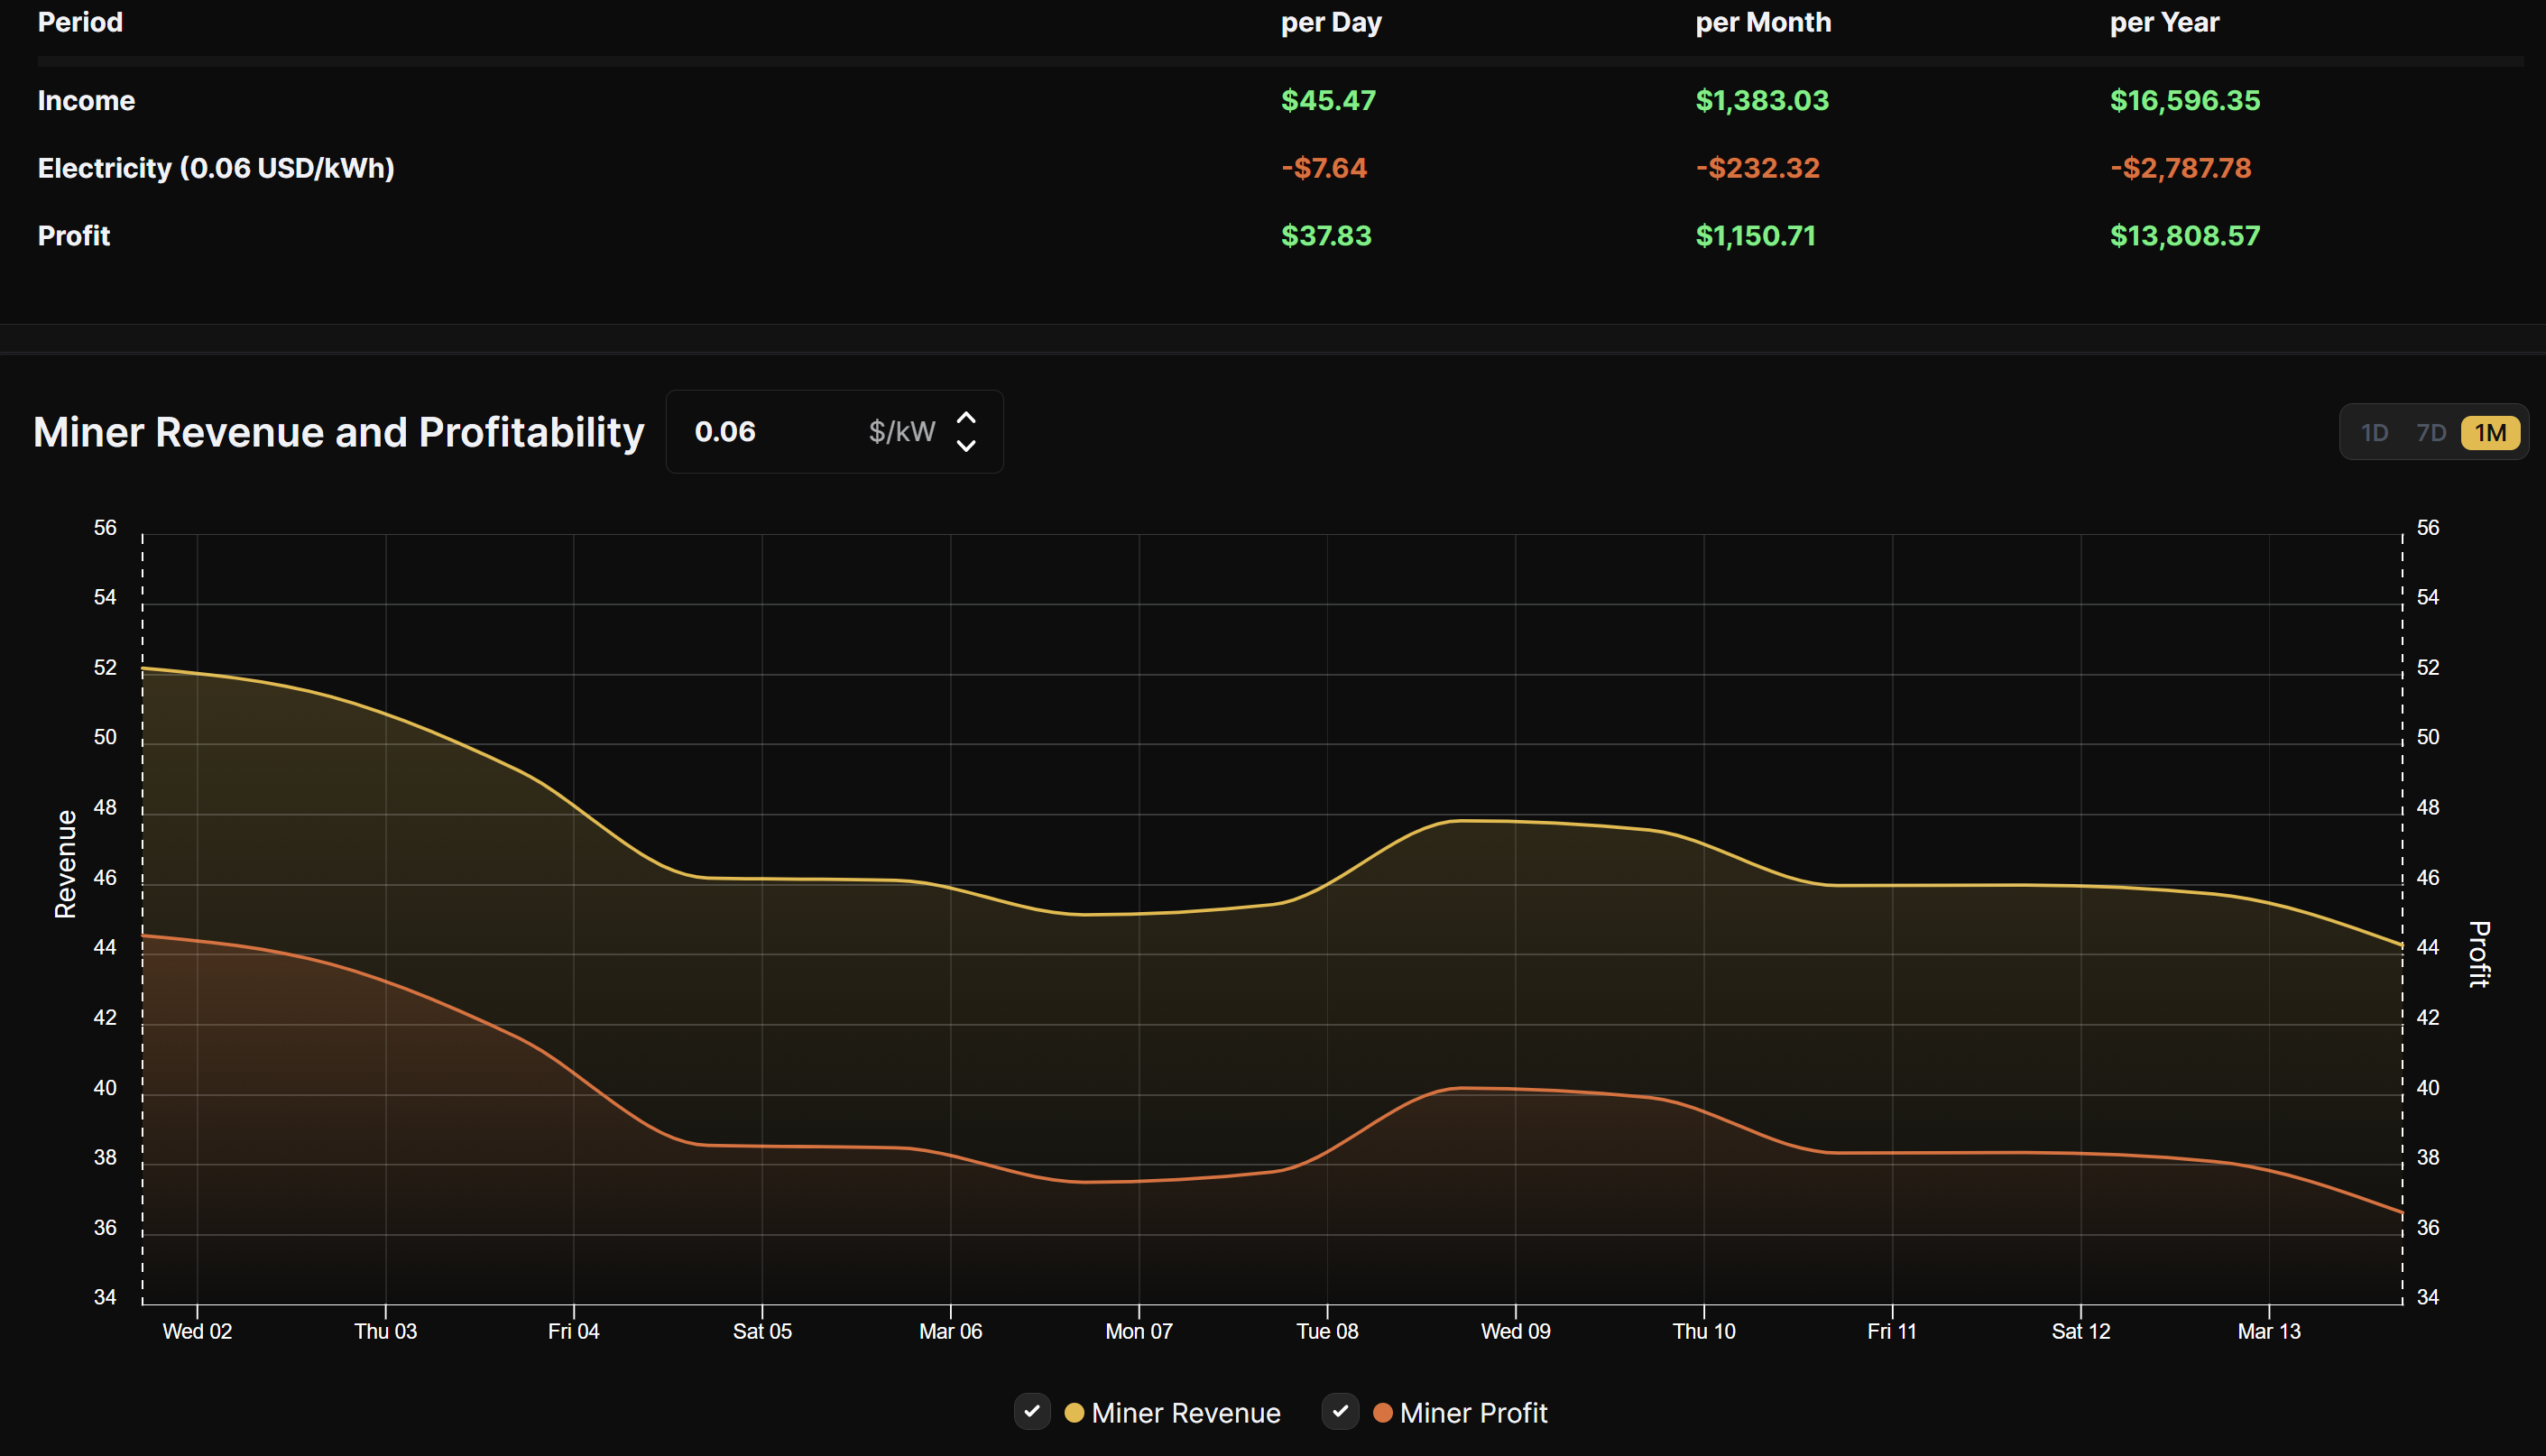Click the Profit per Year value $13,808.57

coord(2184,236)
